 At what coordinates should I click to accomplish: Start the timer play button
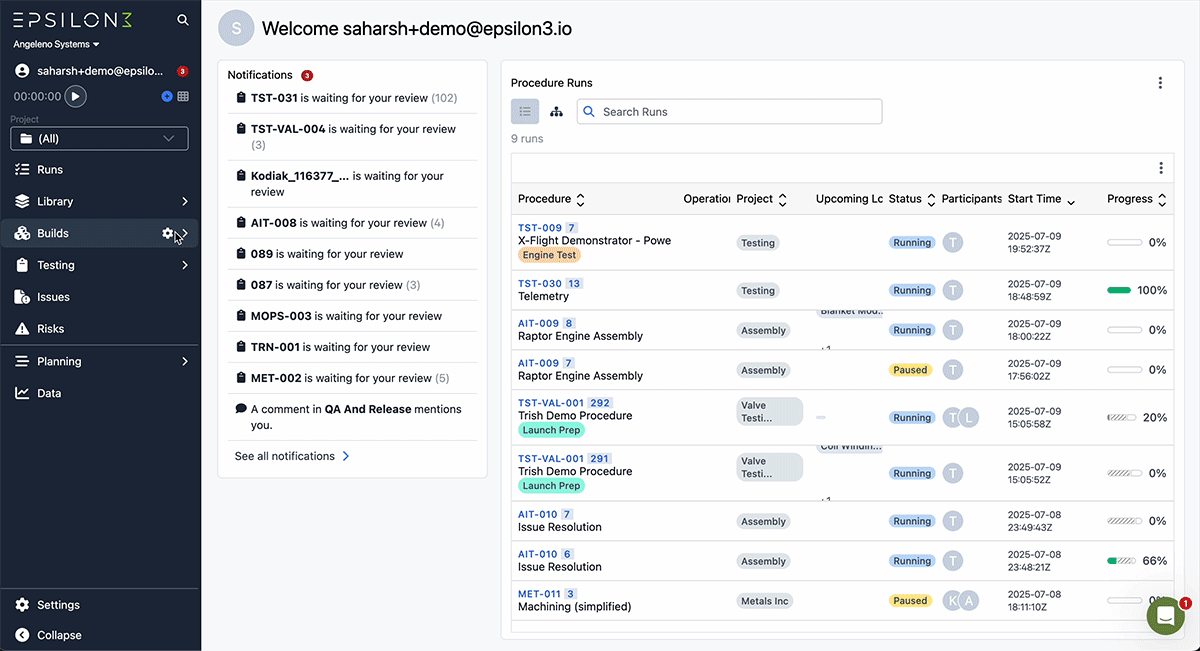75,96
